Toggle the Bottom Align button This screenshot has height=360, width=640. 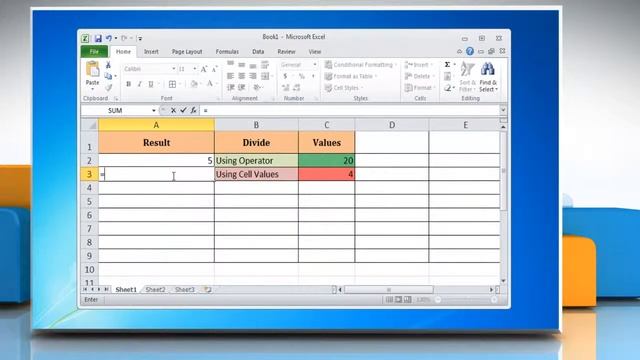[x=253, y=65]
